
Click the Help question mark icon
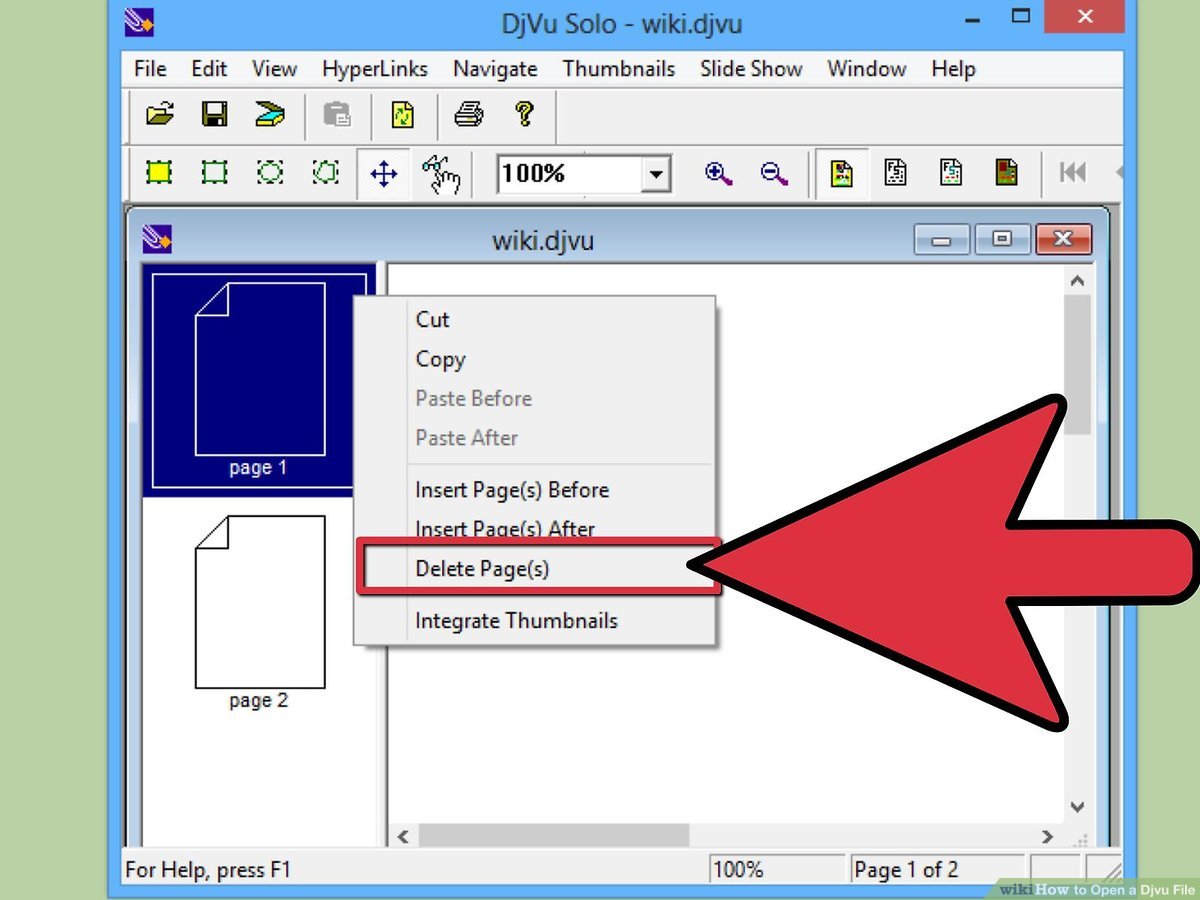click(x=523, y=115)
